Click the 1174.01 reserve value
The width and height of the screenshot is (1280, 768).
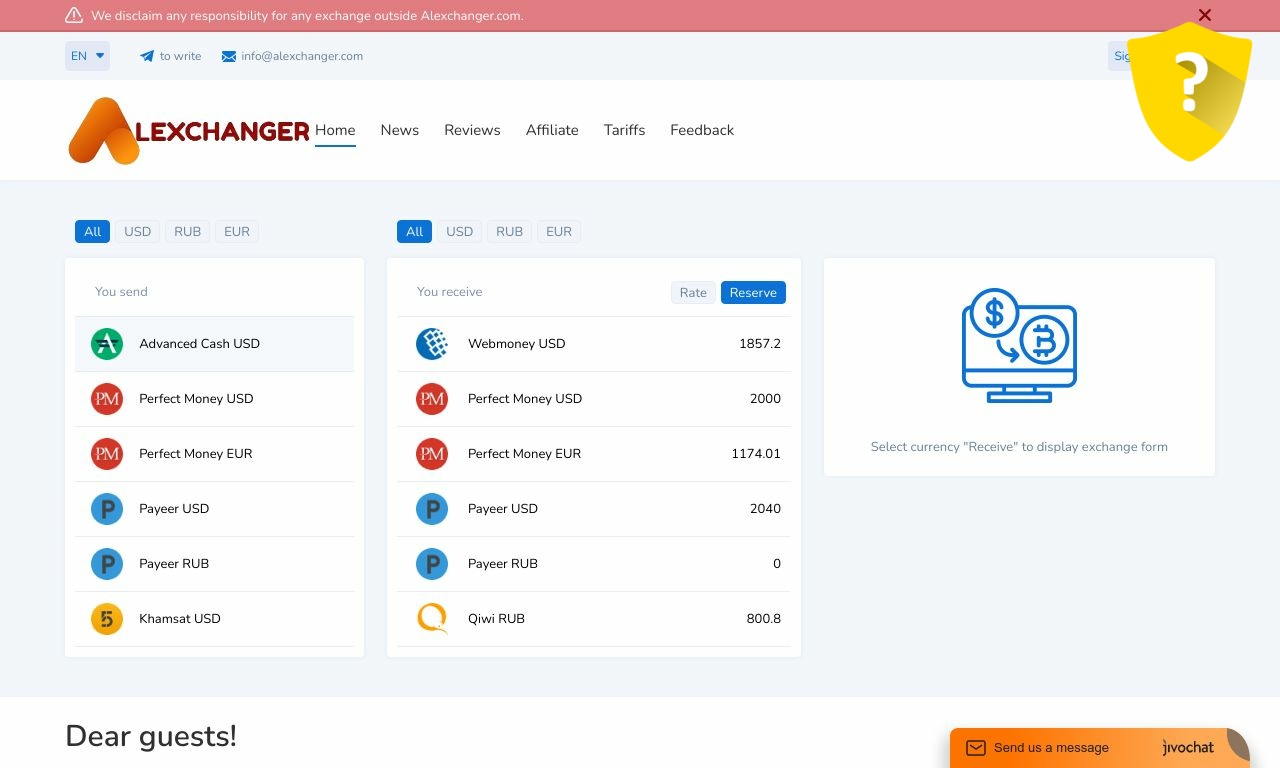[756, 454]
